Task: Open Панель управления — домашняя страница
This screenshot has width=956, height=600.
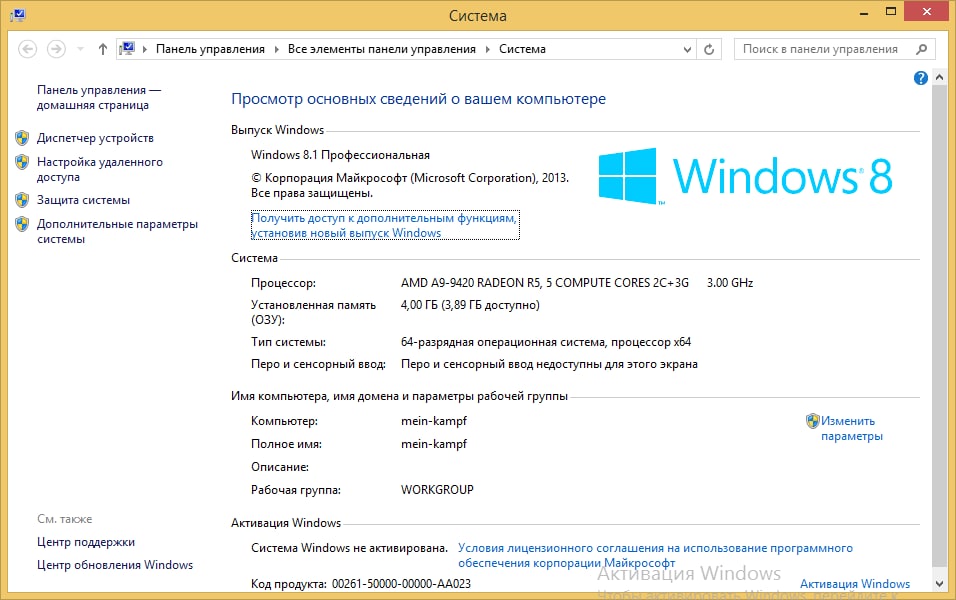Action: [99, 98]
